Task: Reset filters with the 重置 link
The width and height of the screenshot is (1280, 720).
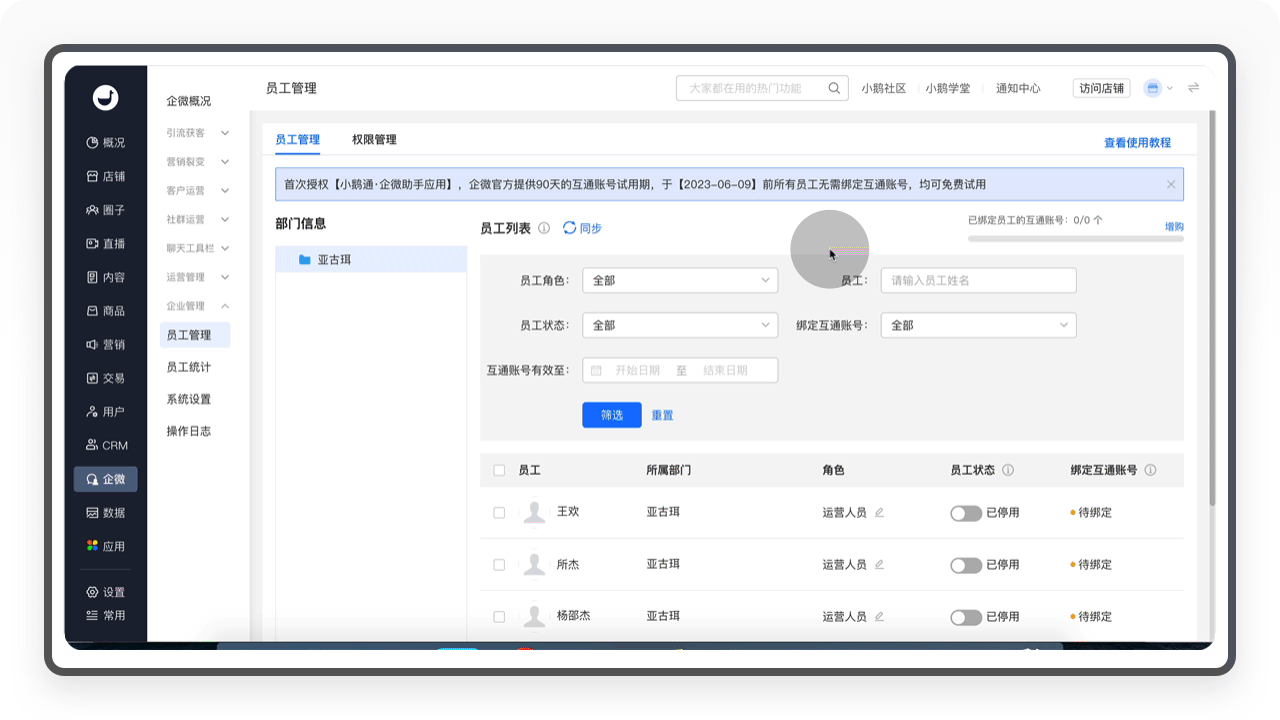Action: pyautogui.click(x=663, y=415)
